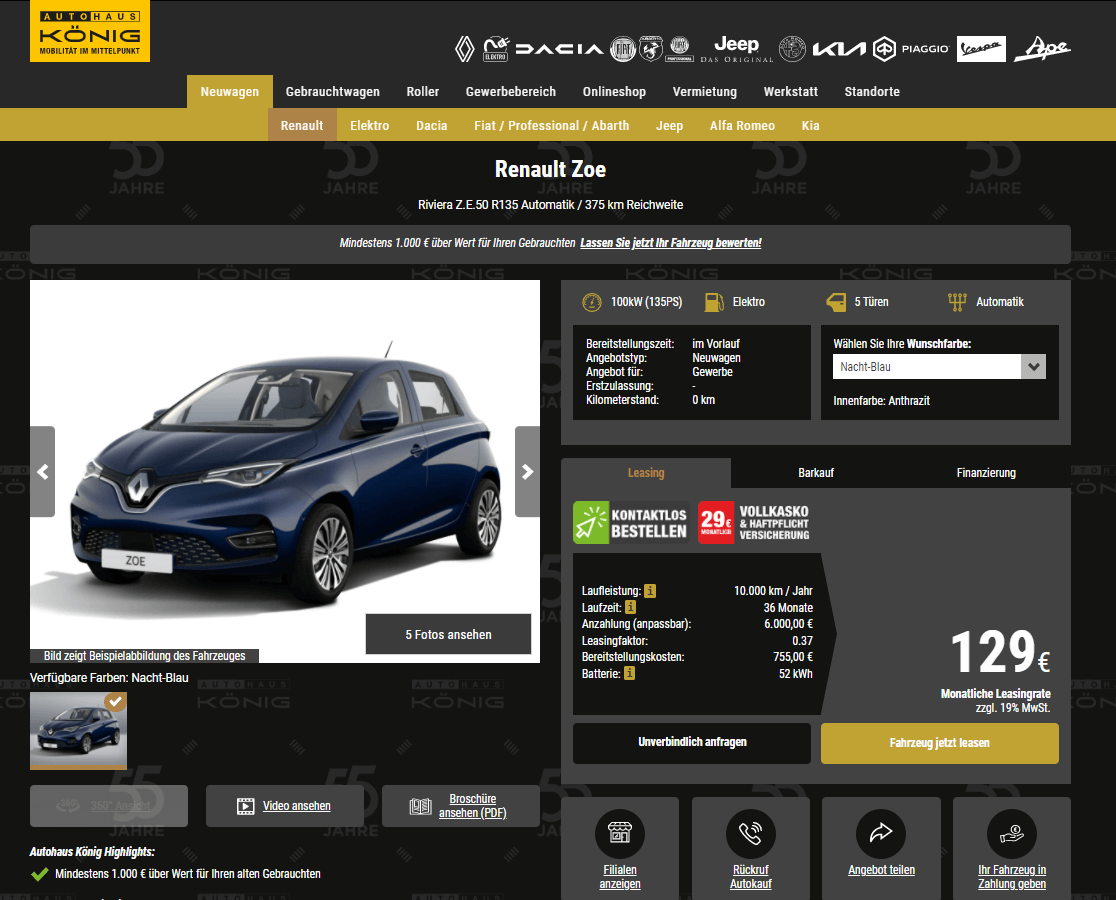Select the Elektro submenu item
This screenshot has width=1116, height=900.
point(369,125)
